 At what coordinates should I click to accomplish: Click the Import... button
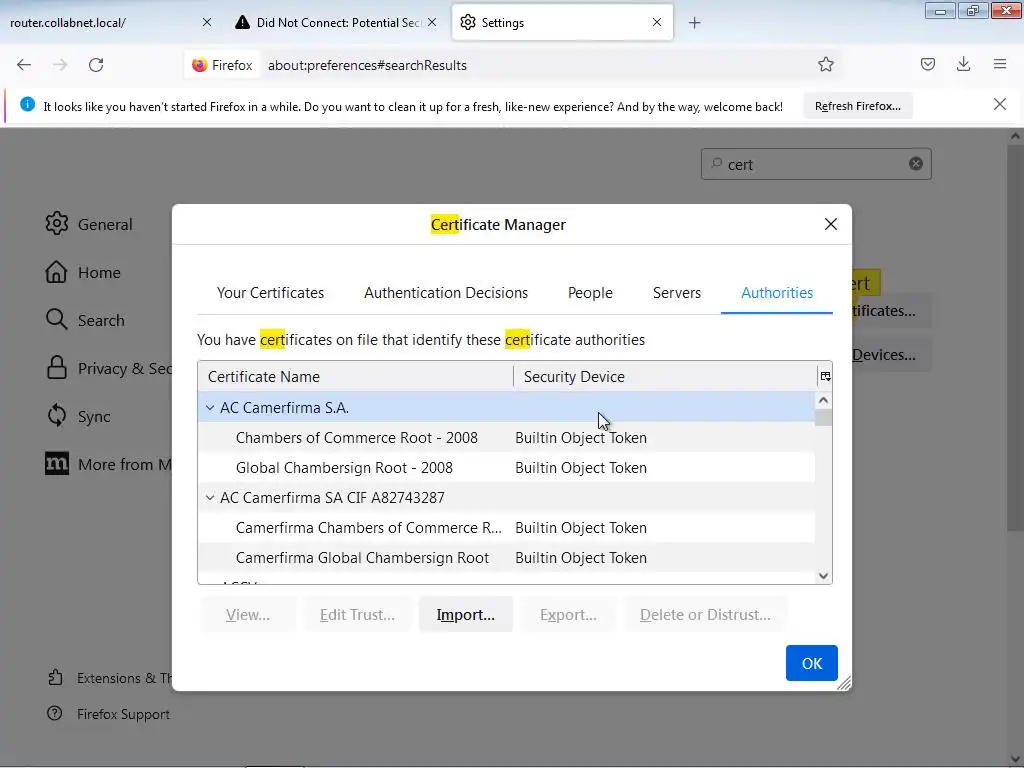click(466, 615)
